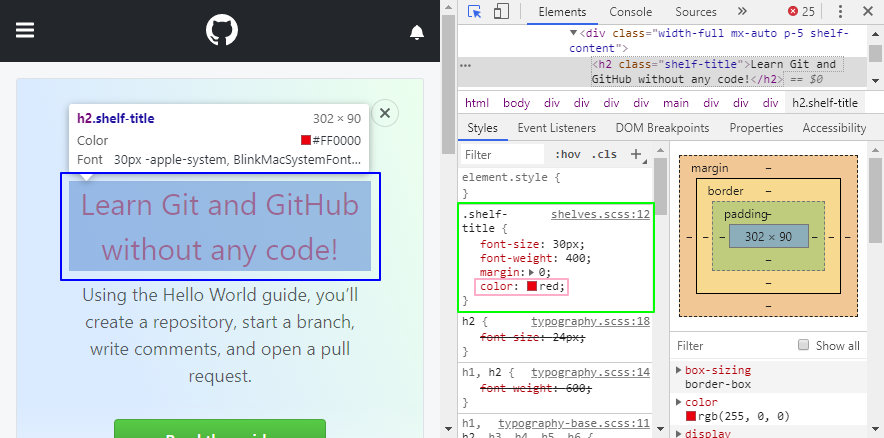Open the Styles sub-tab
The width and height of the screenshot is (884, 438).
coord(483,128)
